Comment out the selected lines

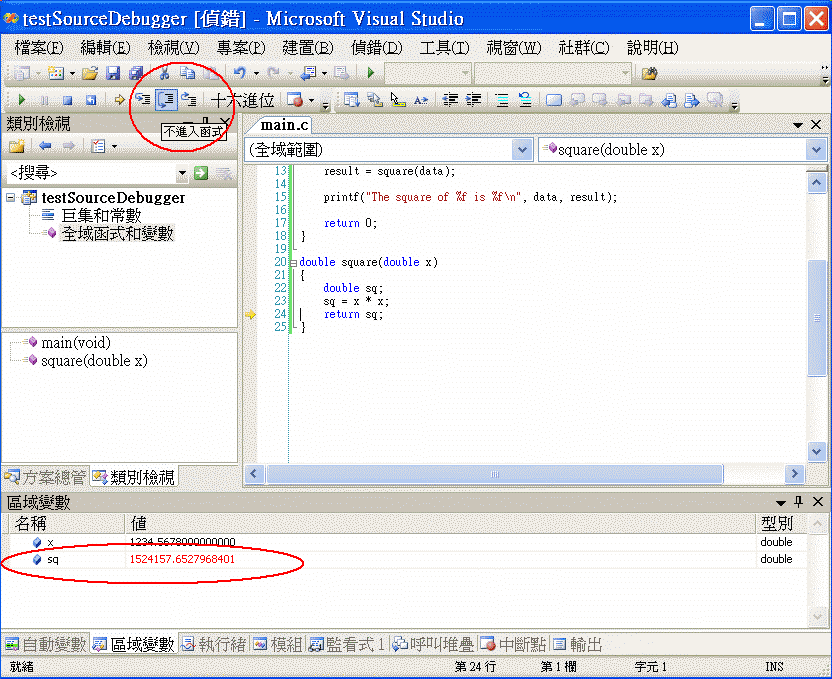click(x=502, y=100)
